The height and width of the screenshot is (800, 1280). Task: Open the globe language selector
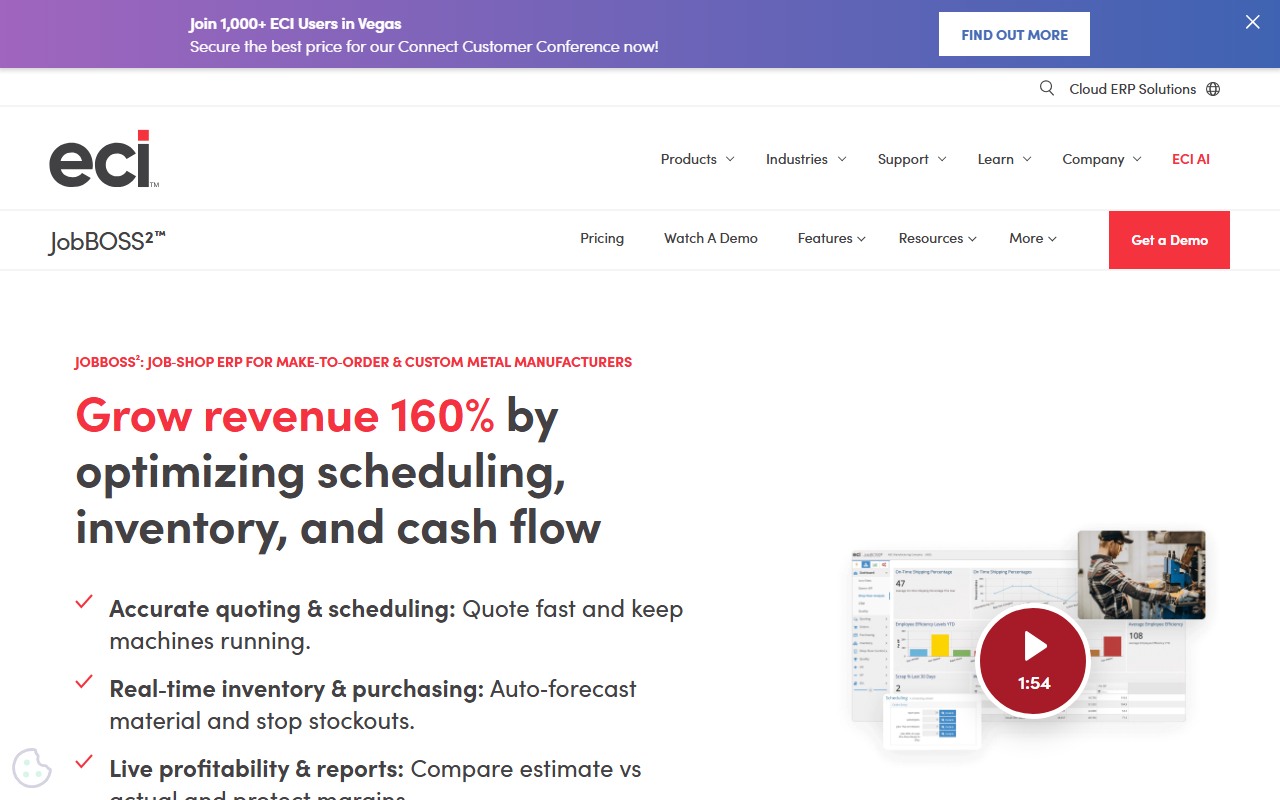[1213, 89]
